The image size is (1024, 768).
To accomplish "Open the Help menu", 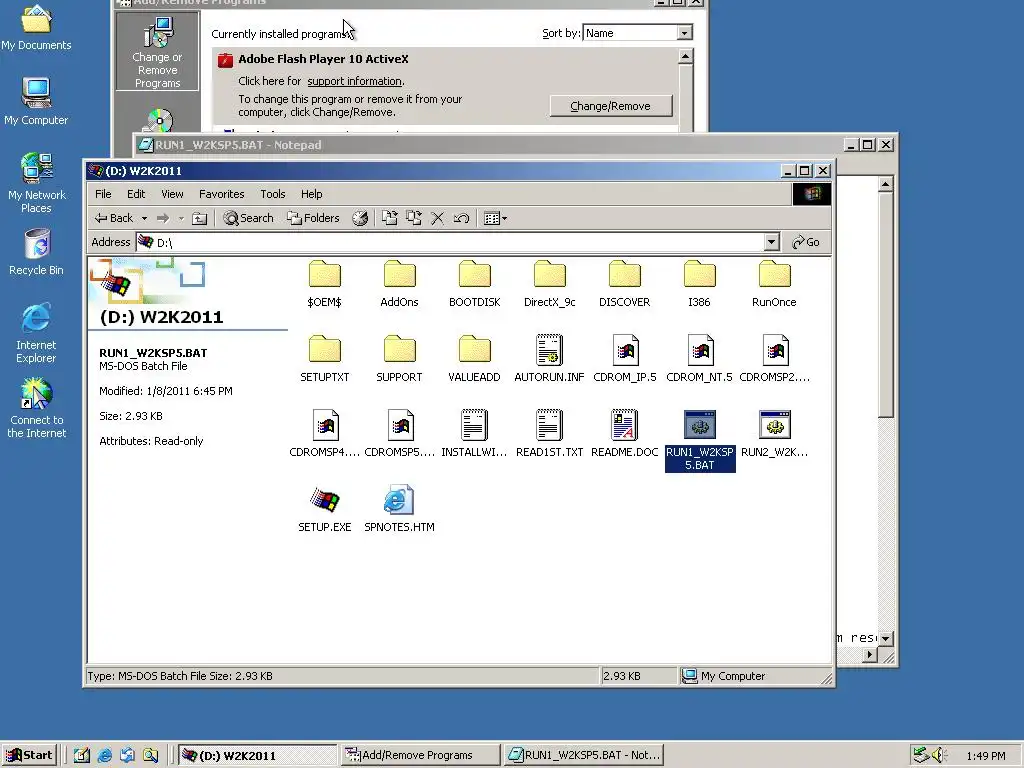I will pos(312,194).
